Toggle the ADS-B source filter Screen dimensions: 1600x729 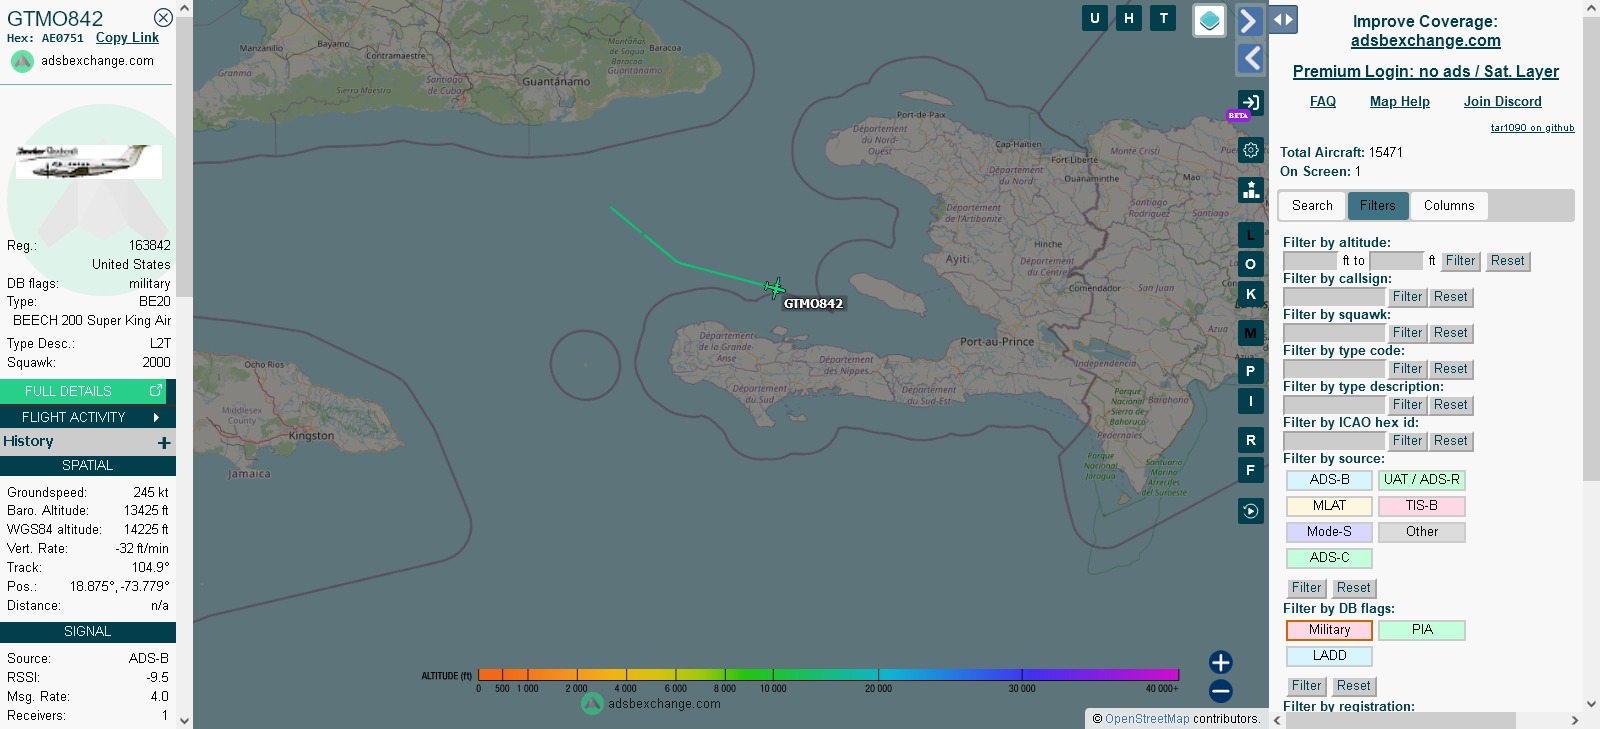pyautogui.click(x=1329, y=480)
